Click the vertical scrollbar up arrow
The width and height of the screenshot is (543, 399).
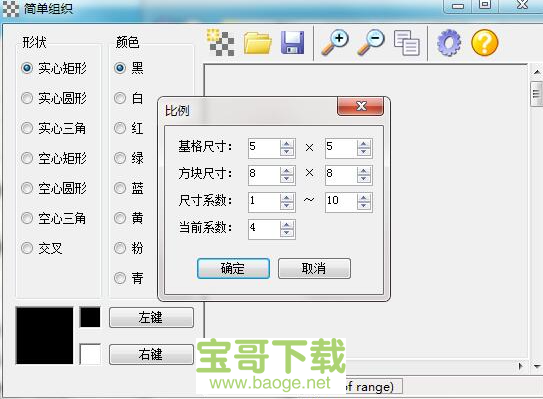pos(536,72)
